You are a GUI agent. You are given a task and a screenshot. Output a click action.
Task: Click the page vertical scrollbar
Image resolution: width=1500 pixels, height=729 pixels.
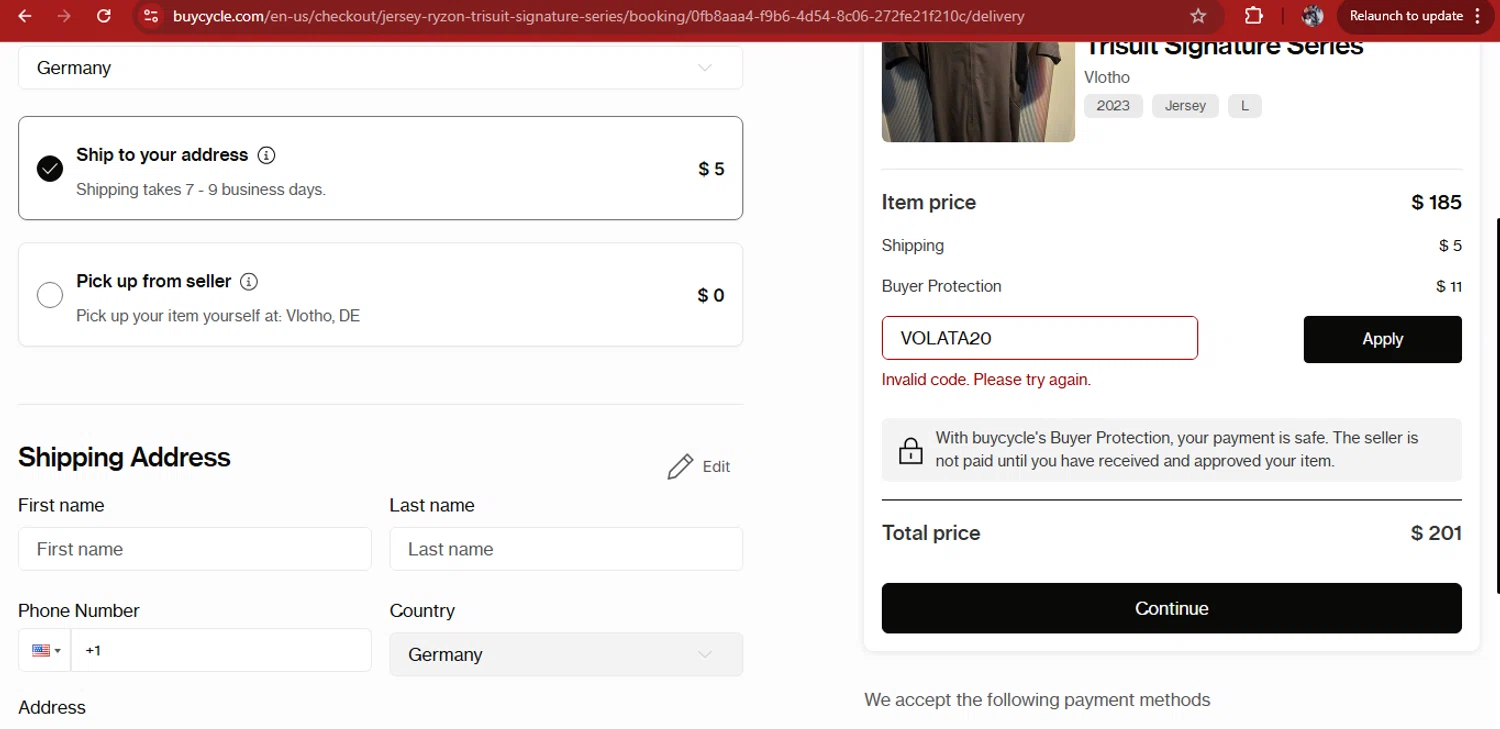[x=1496, y=405]
